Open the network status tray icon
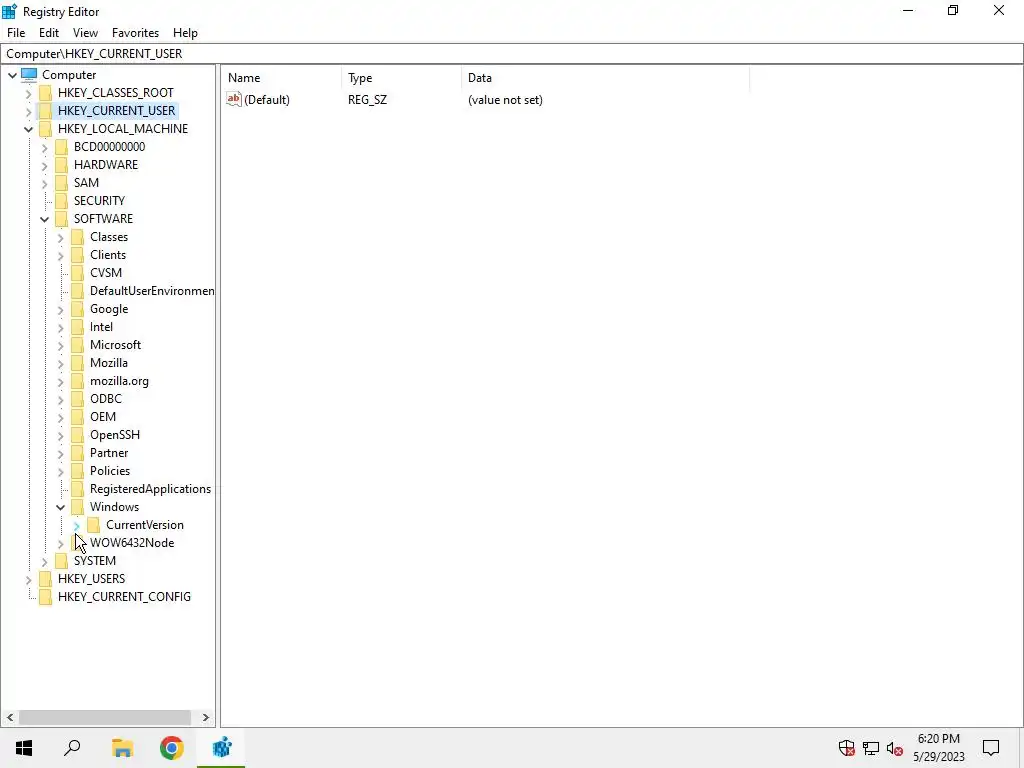The height and width of the screenshot is (768, 1024). 871,748
